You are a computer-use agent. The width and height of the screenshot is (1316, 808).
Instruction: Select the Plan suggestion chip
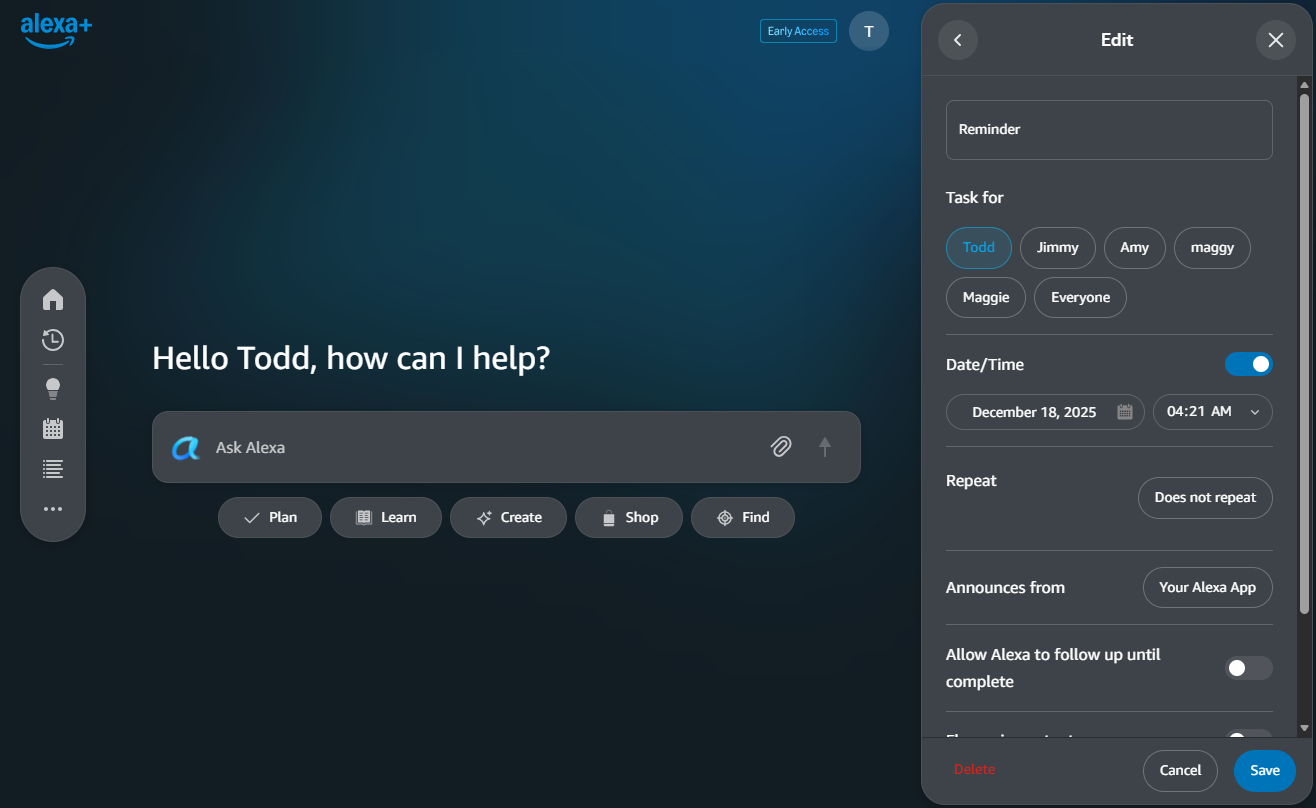(270, 517)
